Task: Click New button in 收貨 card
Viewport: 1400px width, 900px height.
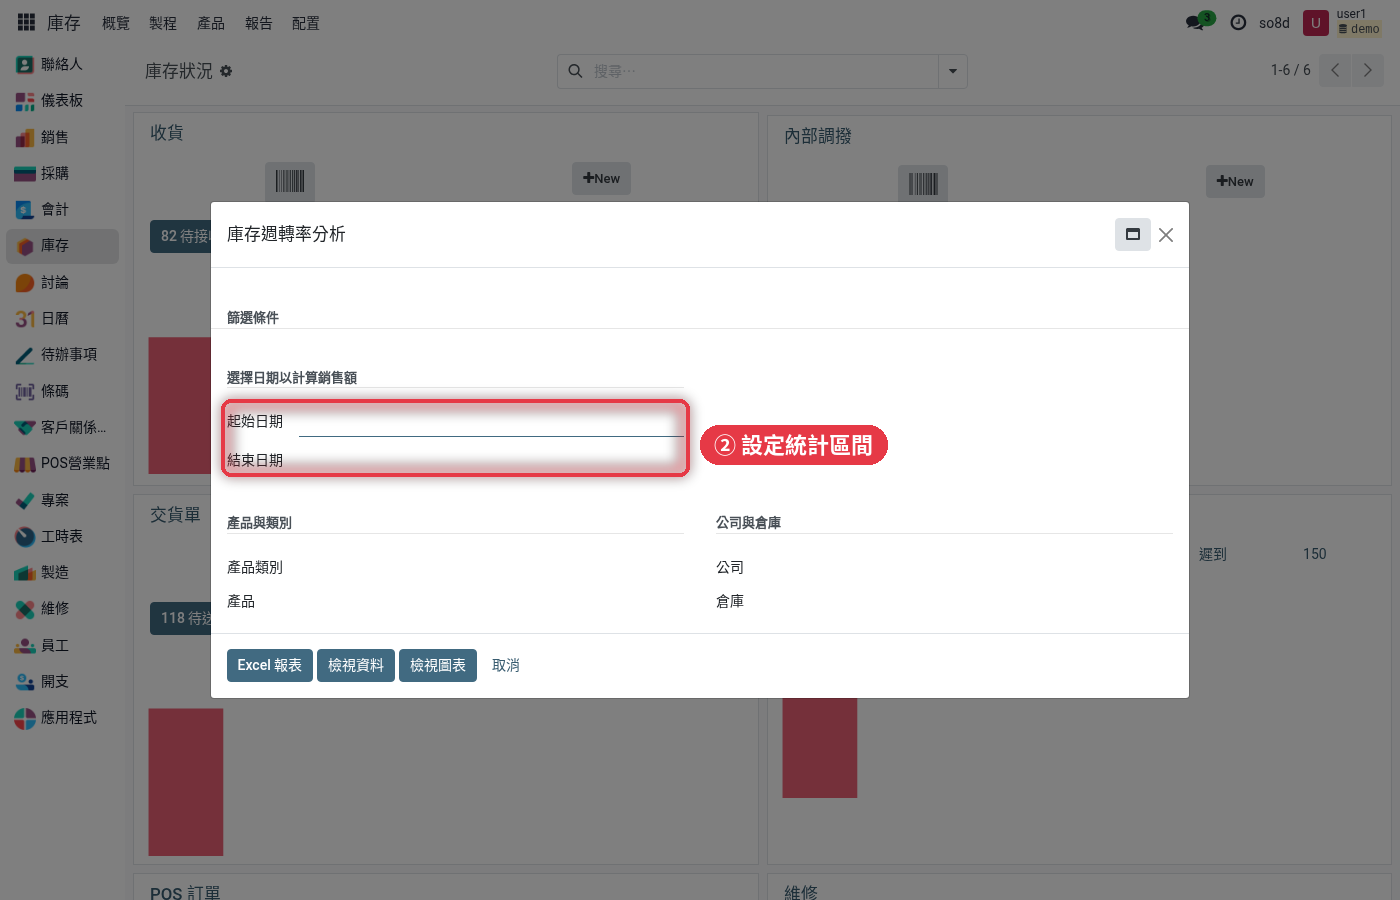Action: (601, 179)
